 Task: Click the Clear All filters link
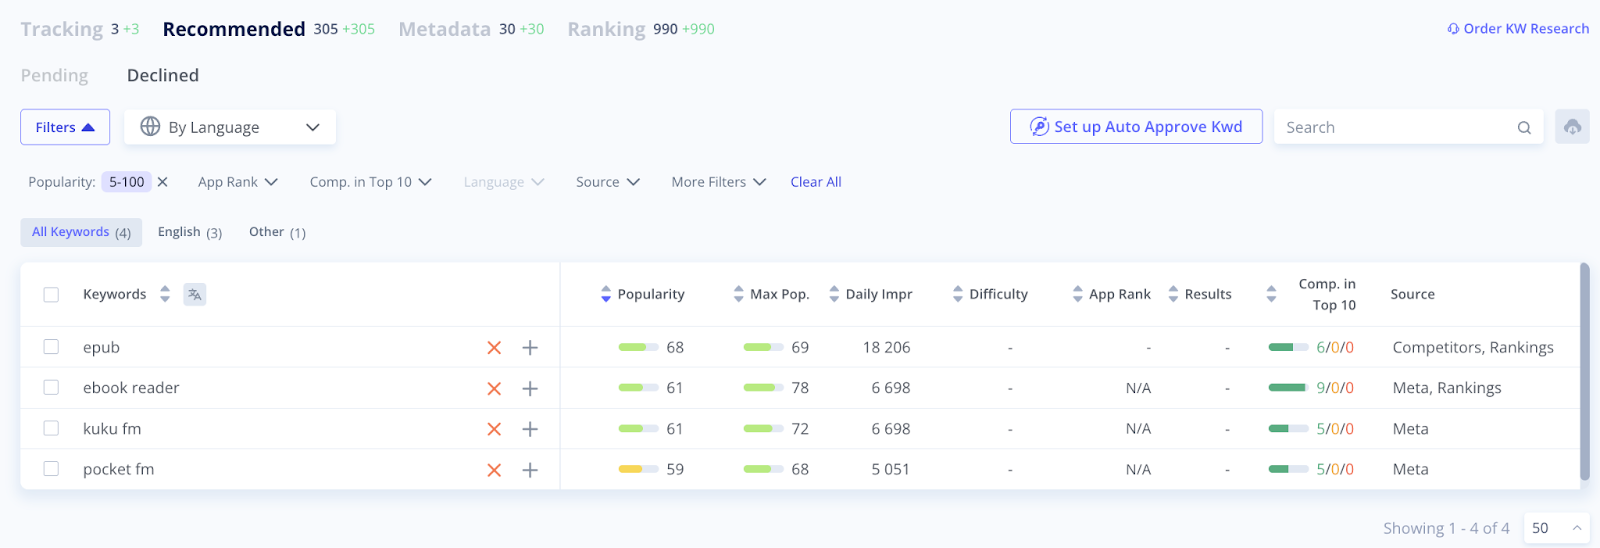click(x=816, y=182)
